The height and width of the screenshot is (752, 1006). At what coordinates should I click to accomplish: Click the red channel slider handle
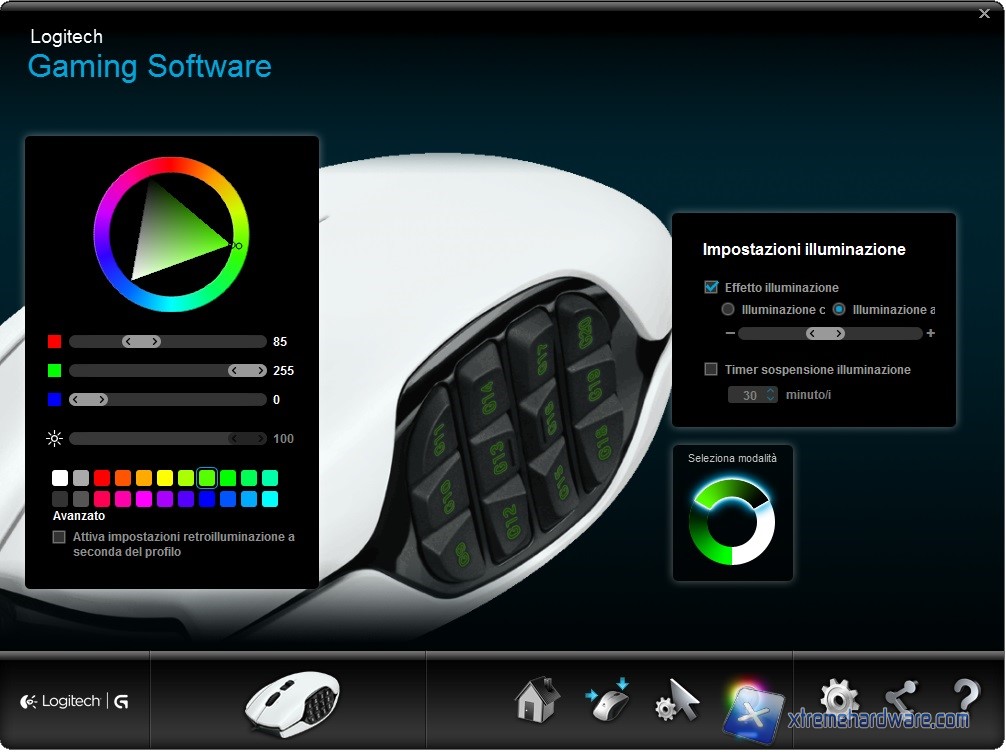141,342
